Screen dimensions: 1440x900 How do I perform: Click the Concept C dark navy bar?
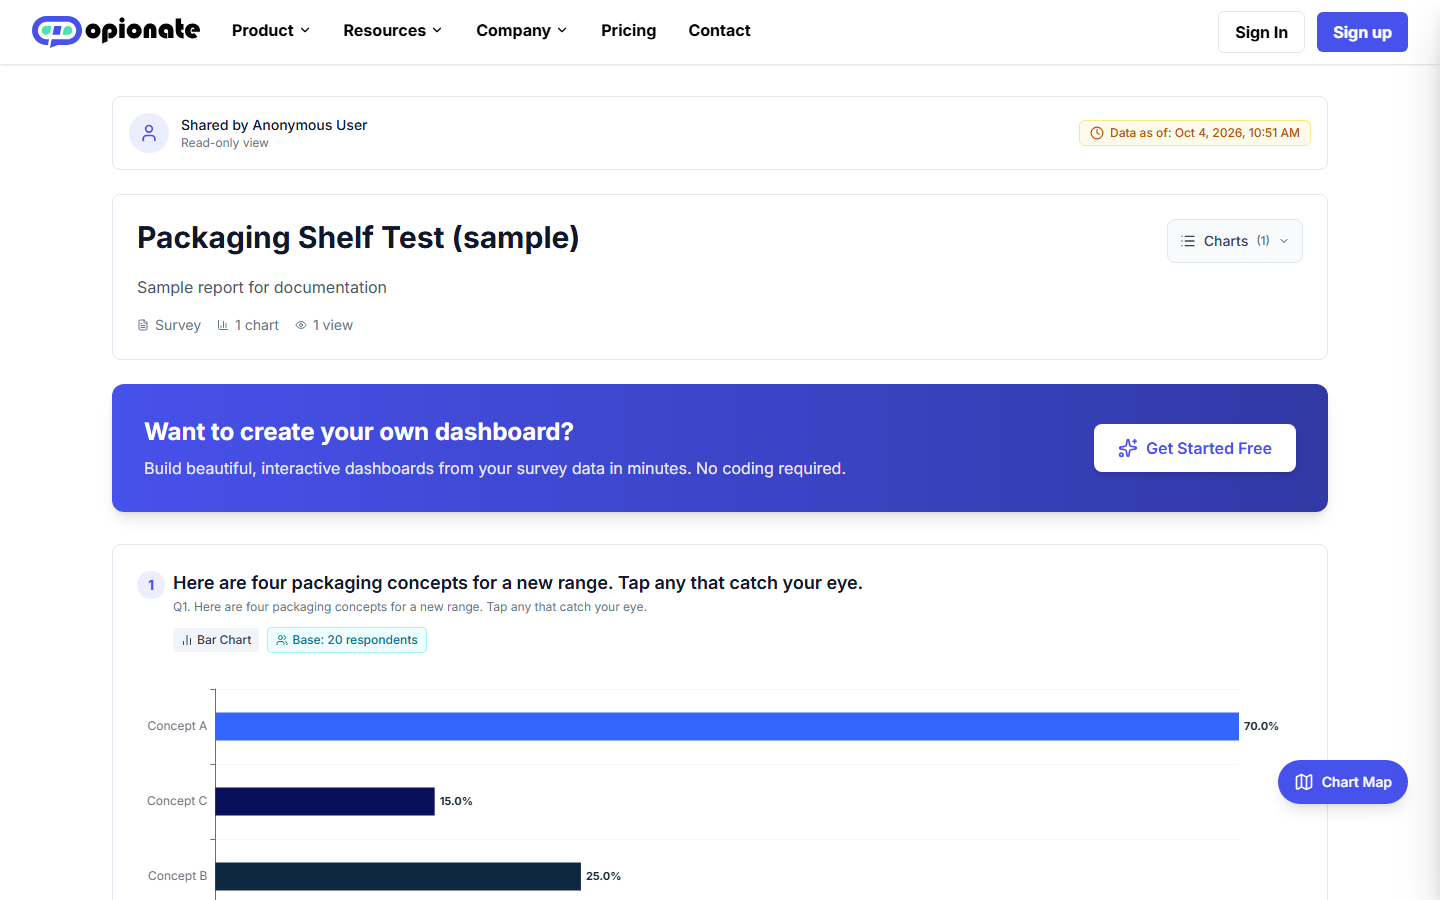click(x=325, y=801)
